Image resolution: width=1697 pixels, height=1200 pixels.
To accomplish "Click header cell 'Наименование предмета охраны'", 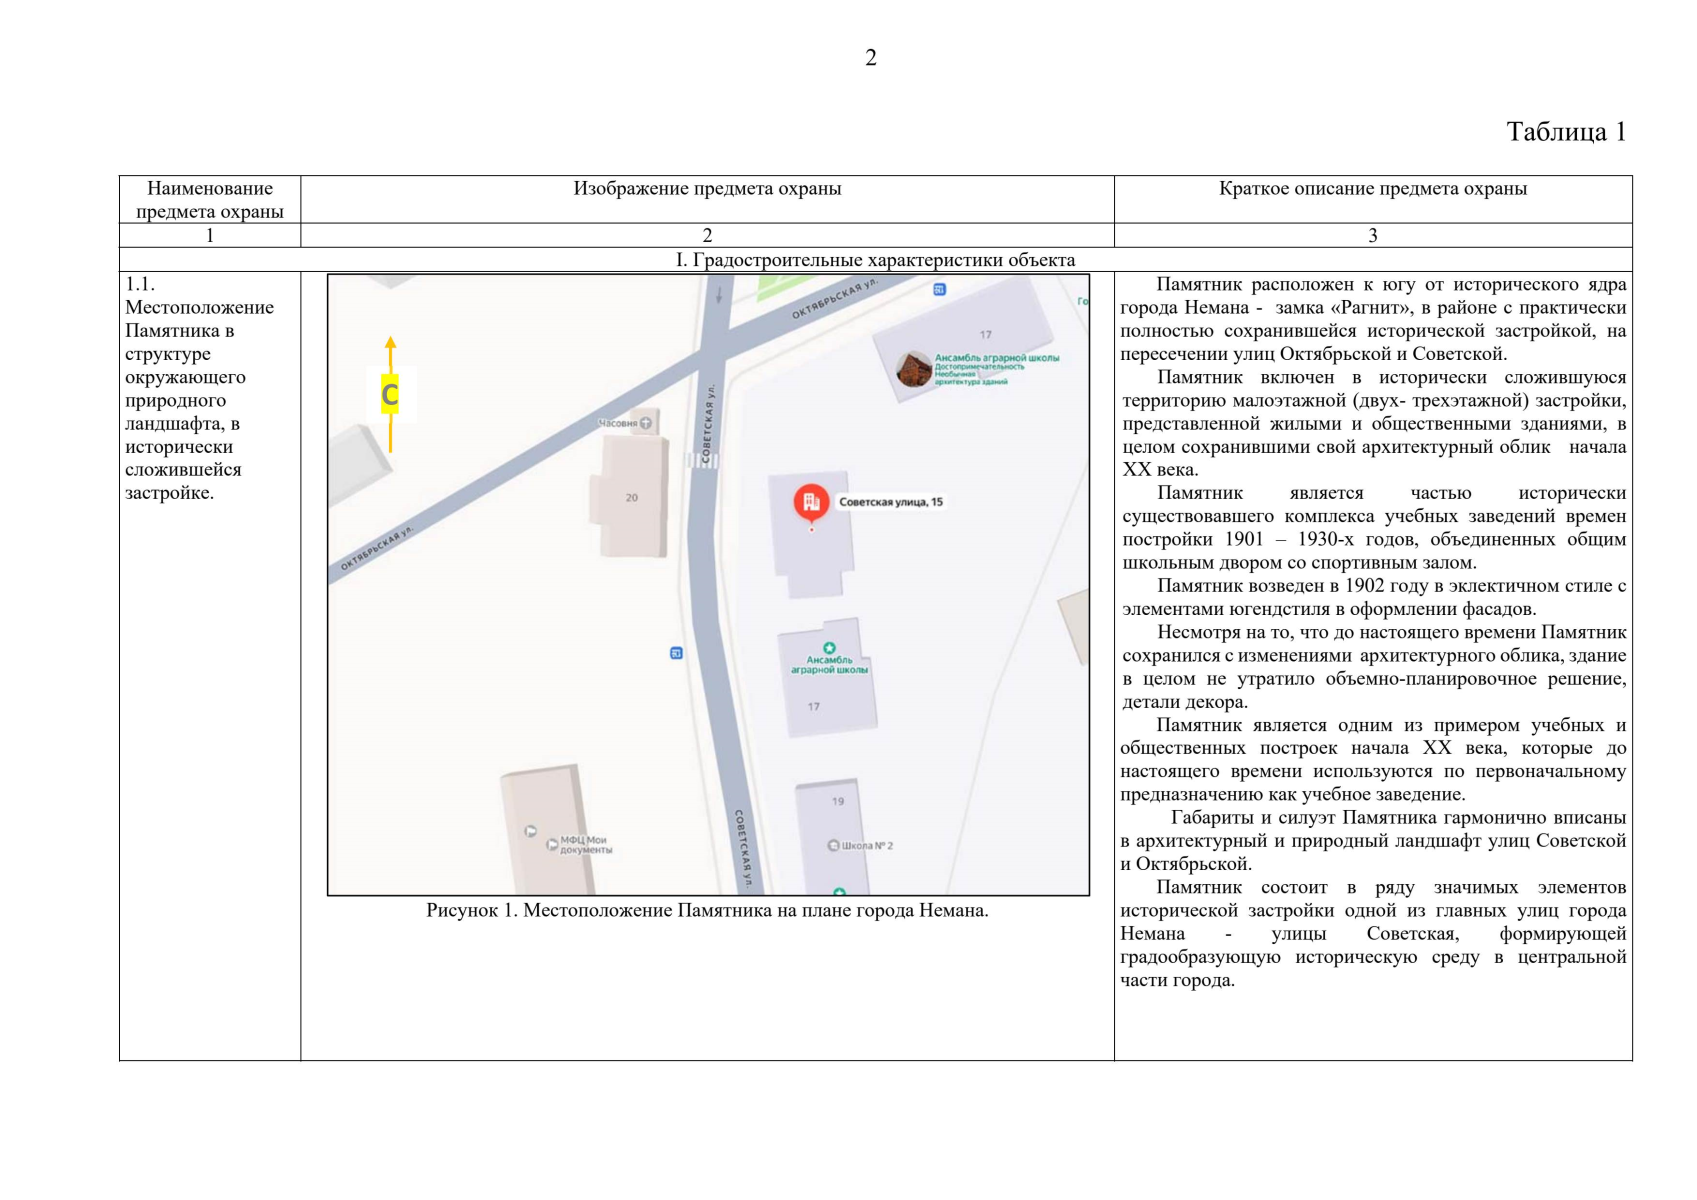I will [x=210, y=200].
